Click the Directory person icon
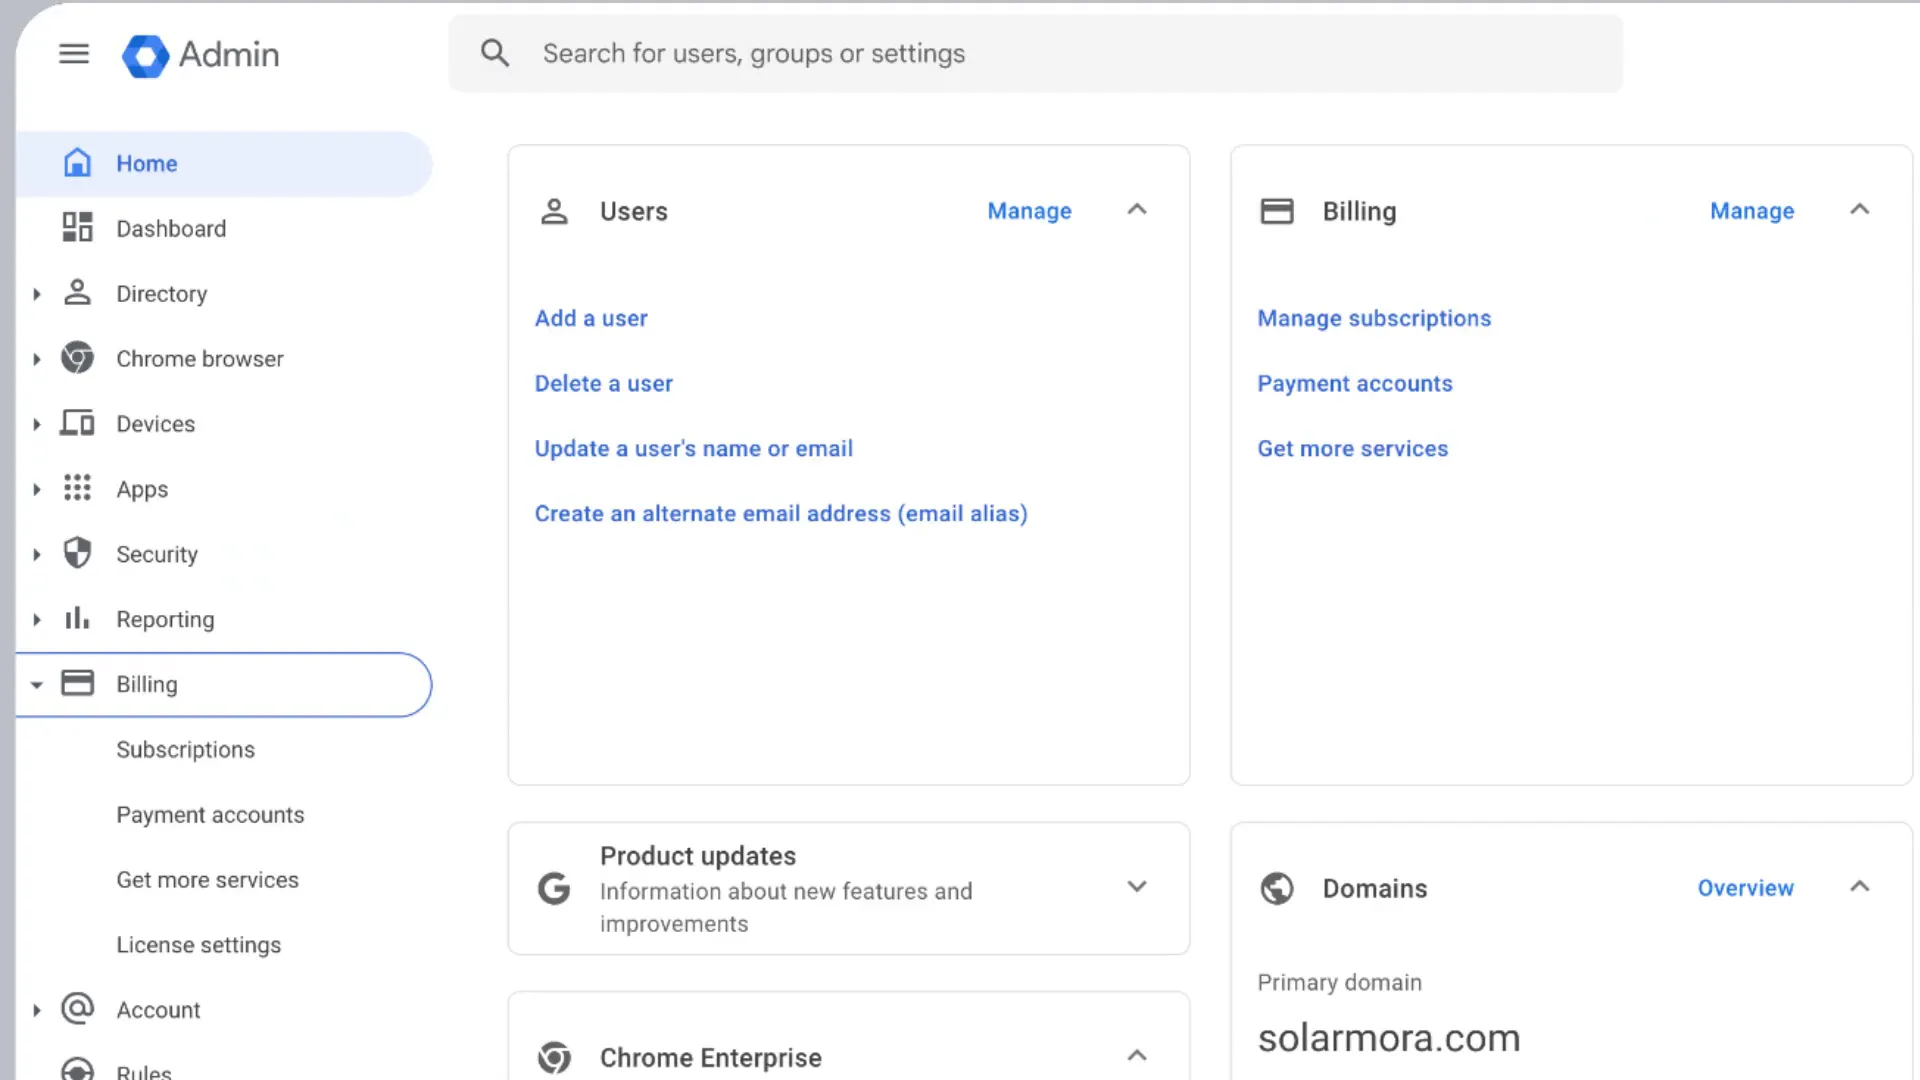 (x=77, y=293)
